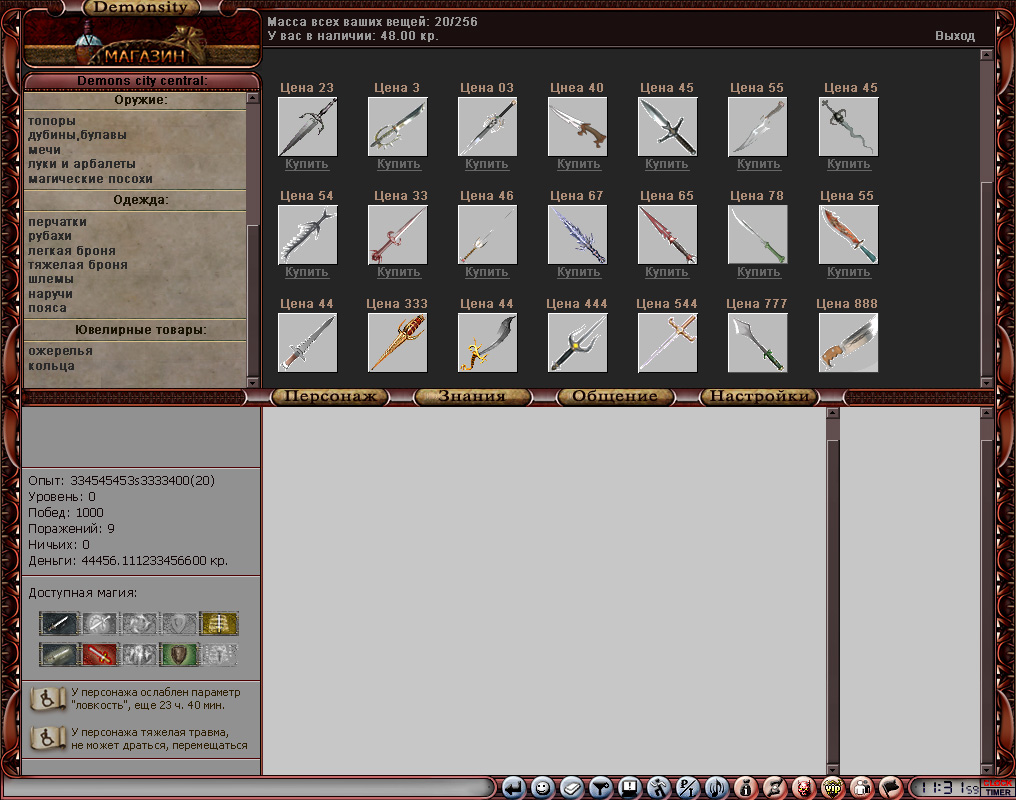Click Купить under the Цнеа 40 dagger
The width and height of the screenshot is (1016, 800).
pos(579,164)
